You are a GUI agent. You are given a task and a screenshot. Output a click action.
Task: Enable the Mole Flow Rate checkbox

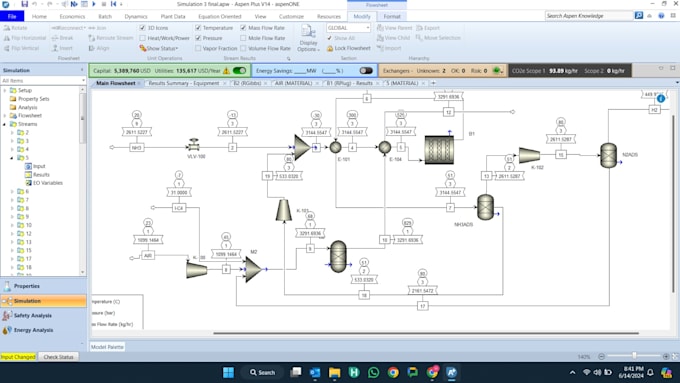click(x=243, y=38)
